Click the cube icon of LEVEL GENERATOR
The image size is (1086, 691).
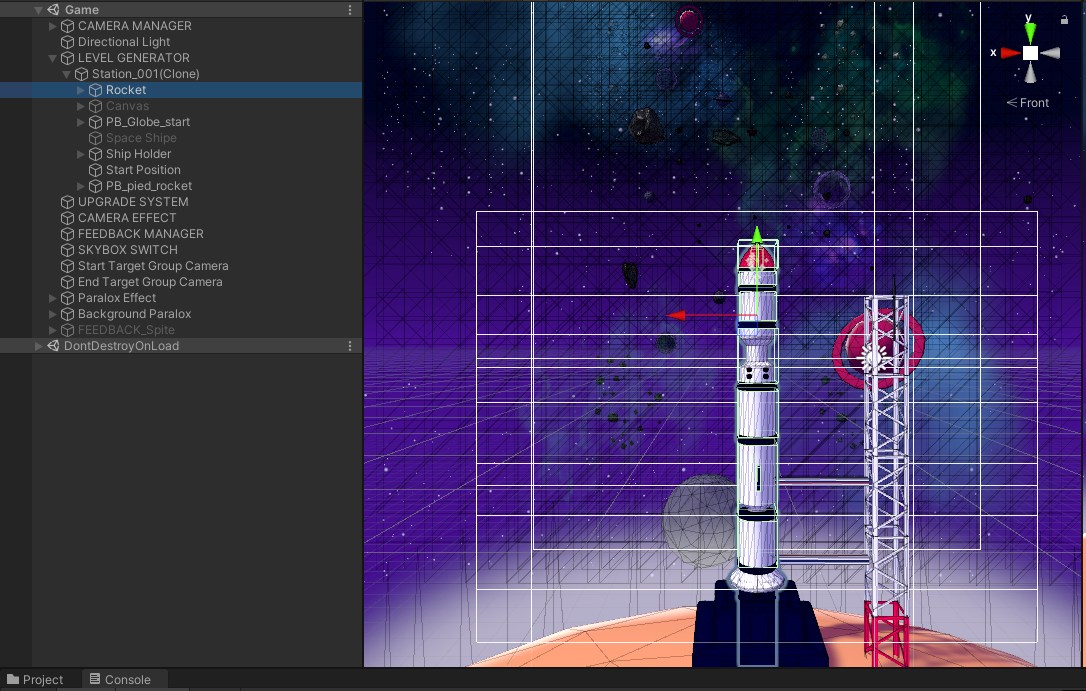pos(67,58)
